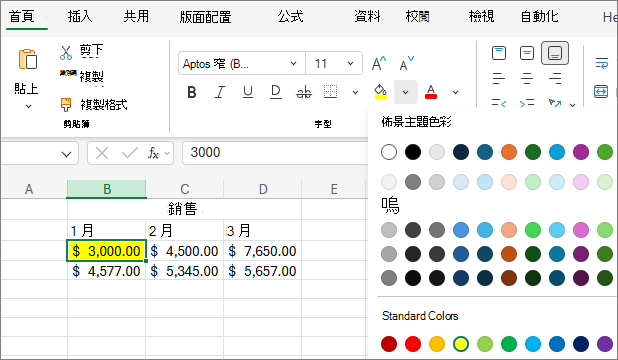Toggle Double underline formatting
Viewport: 618px width, 360px height.
pyautogui.click(x=275, y=92)
